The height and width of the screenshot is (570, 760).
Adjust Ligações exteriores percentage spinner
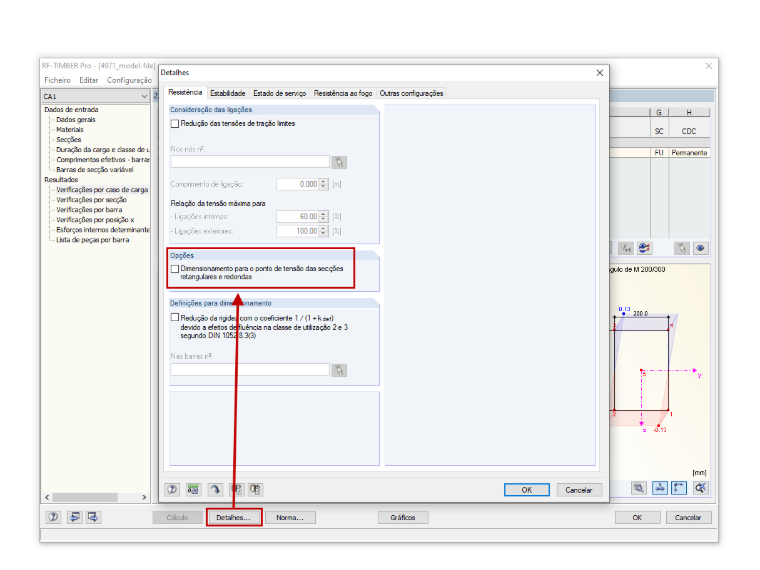point(324,231)
